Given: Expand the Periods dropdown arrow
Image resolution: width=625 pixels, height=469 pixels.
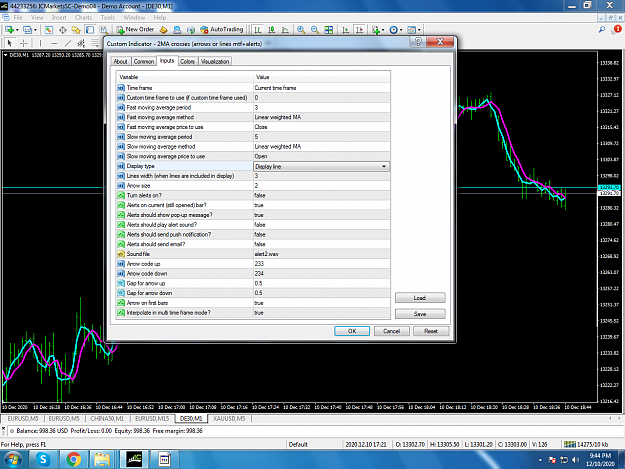Looking at the screenshot, I should 401,30.
